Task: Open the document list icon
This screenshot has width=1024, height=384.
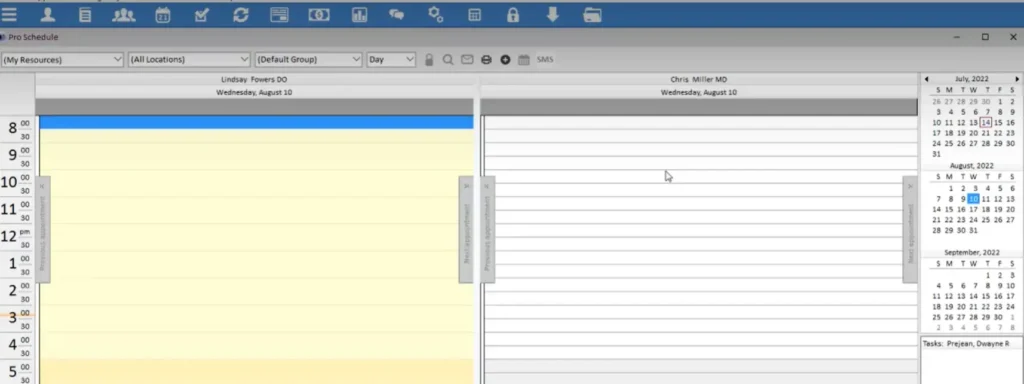Action: coord(85,14)
